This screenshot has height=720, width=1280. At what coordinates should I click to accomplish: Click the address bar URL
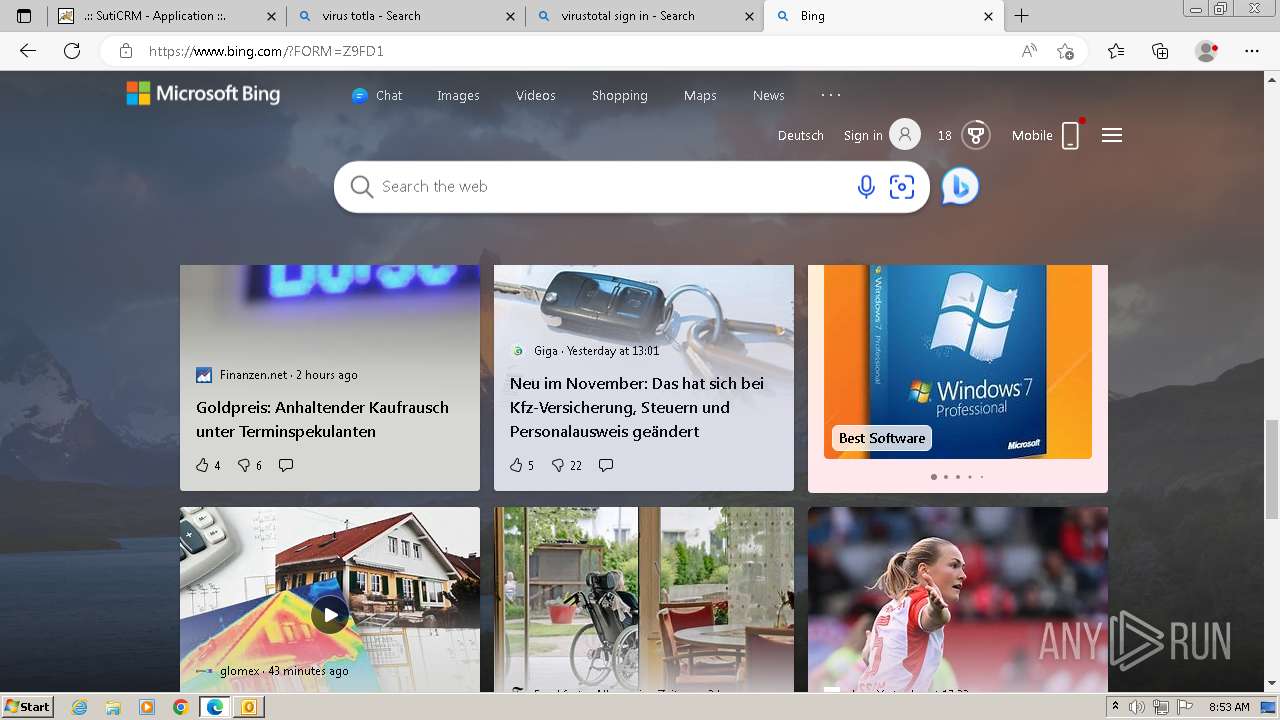coord(266,51)
